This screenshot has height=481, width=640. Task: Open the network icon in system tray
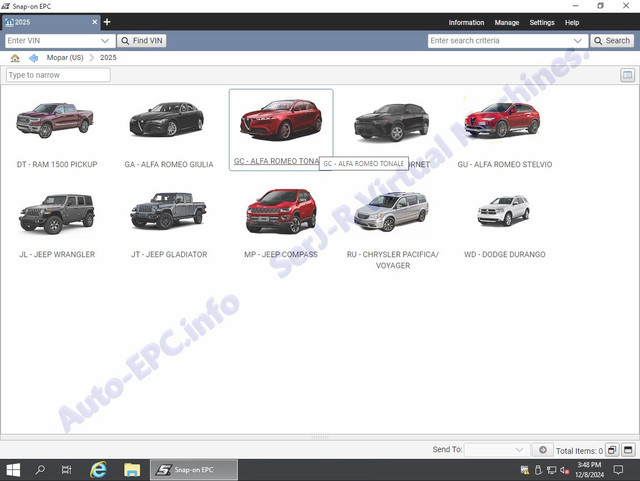[551, 470]
